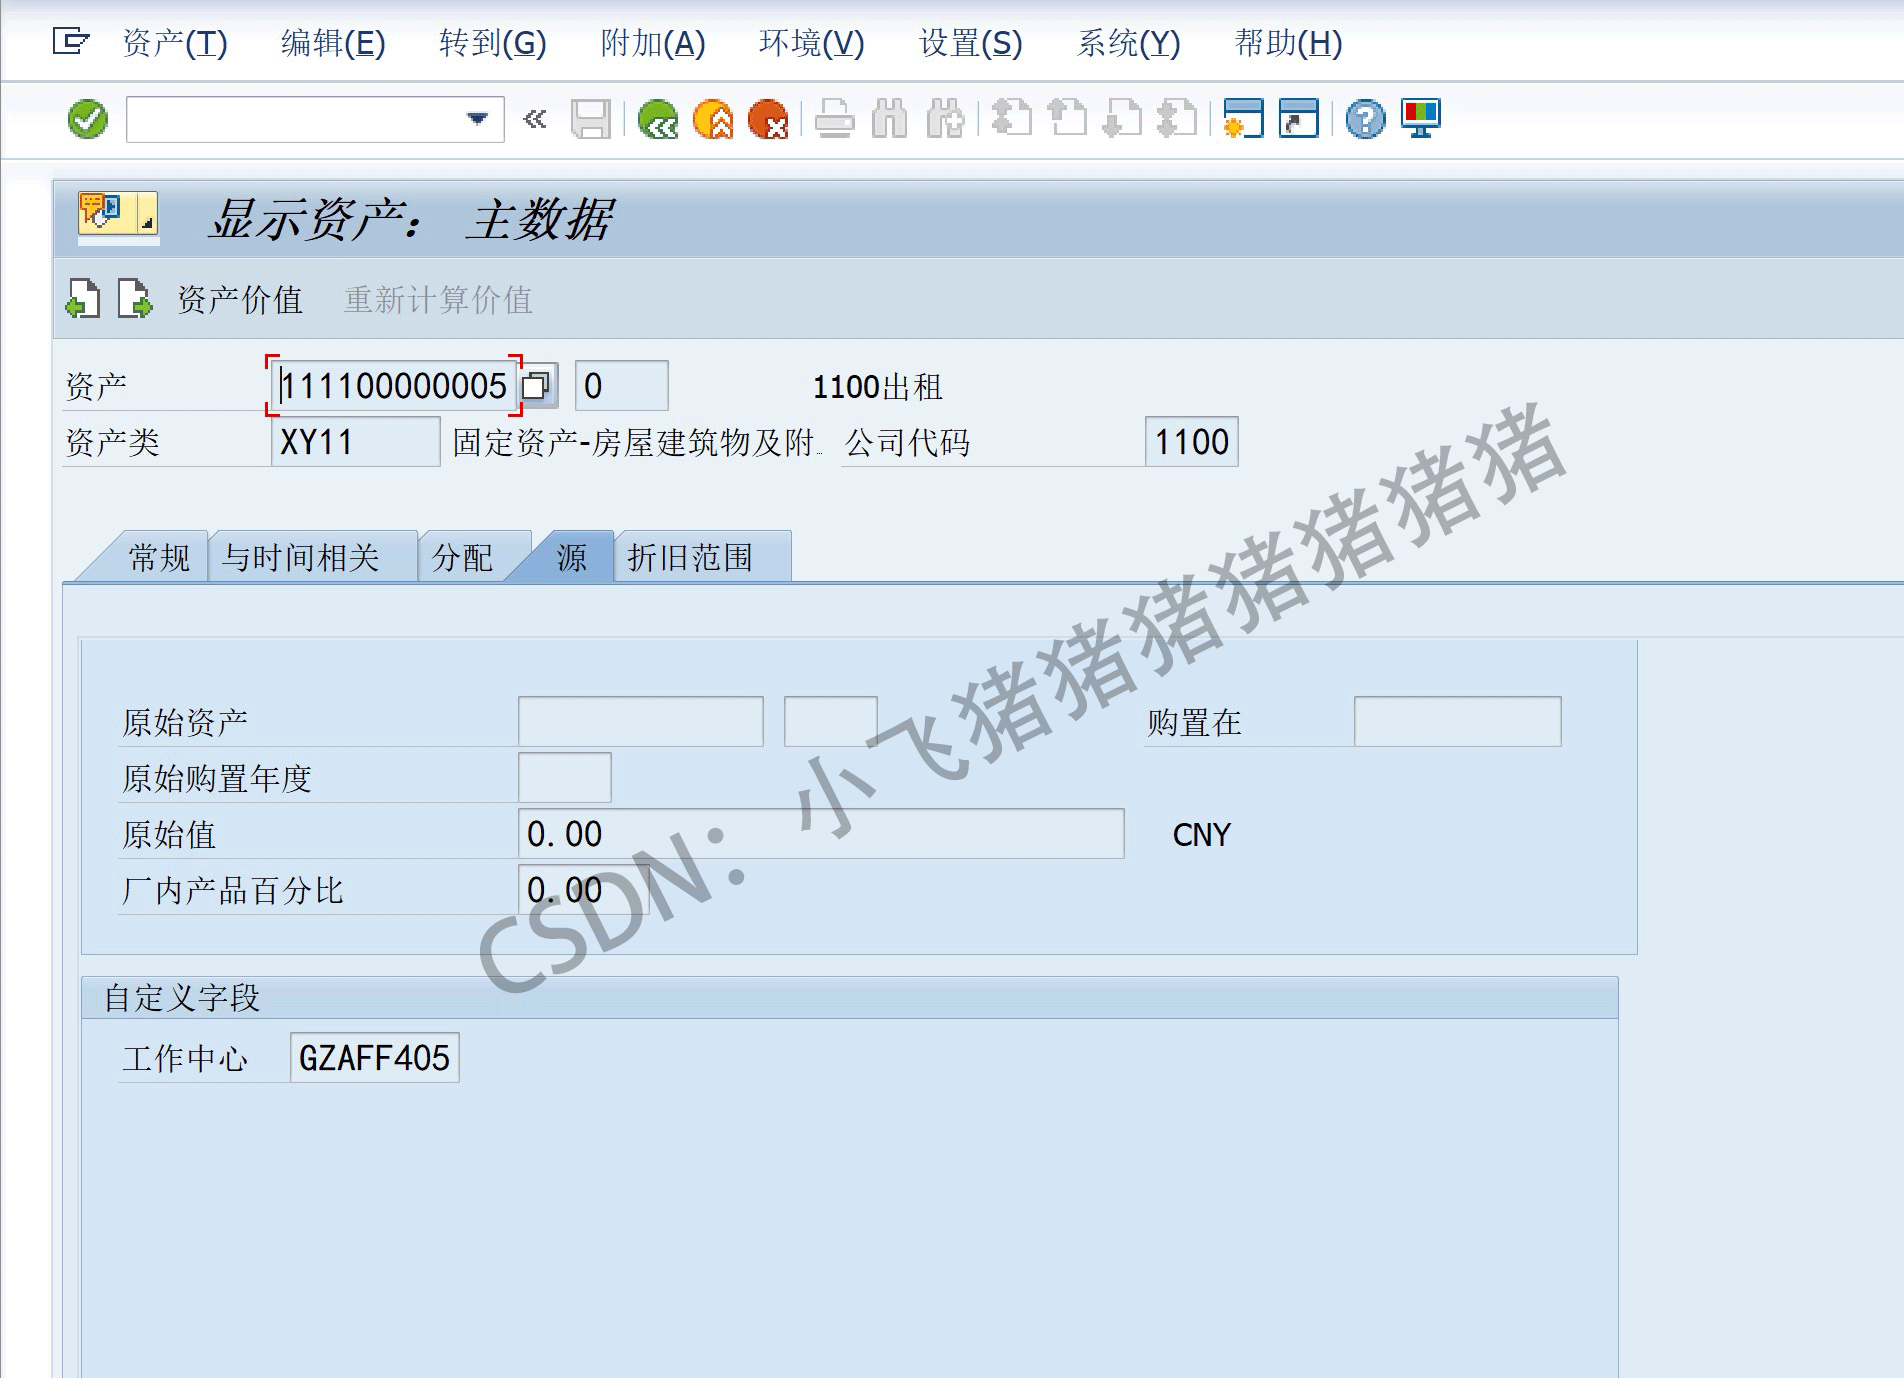Select the 源 tab
This screenshot has height=1378, width=1904.
tap(571, 557)
